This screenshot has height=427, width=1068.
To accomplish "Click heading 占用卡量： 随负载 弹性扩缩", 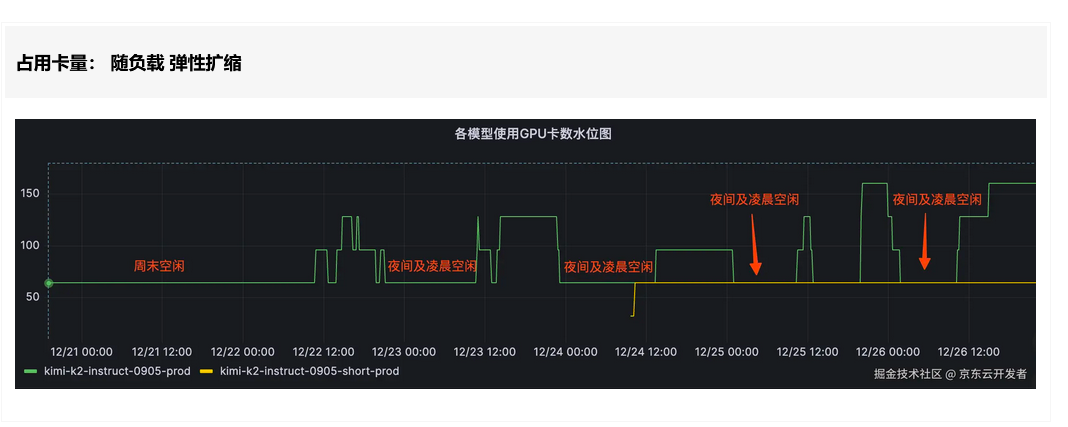I will pos(129,64).
